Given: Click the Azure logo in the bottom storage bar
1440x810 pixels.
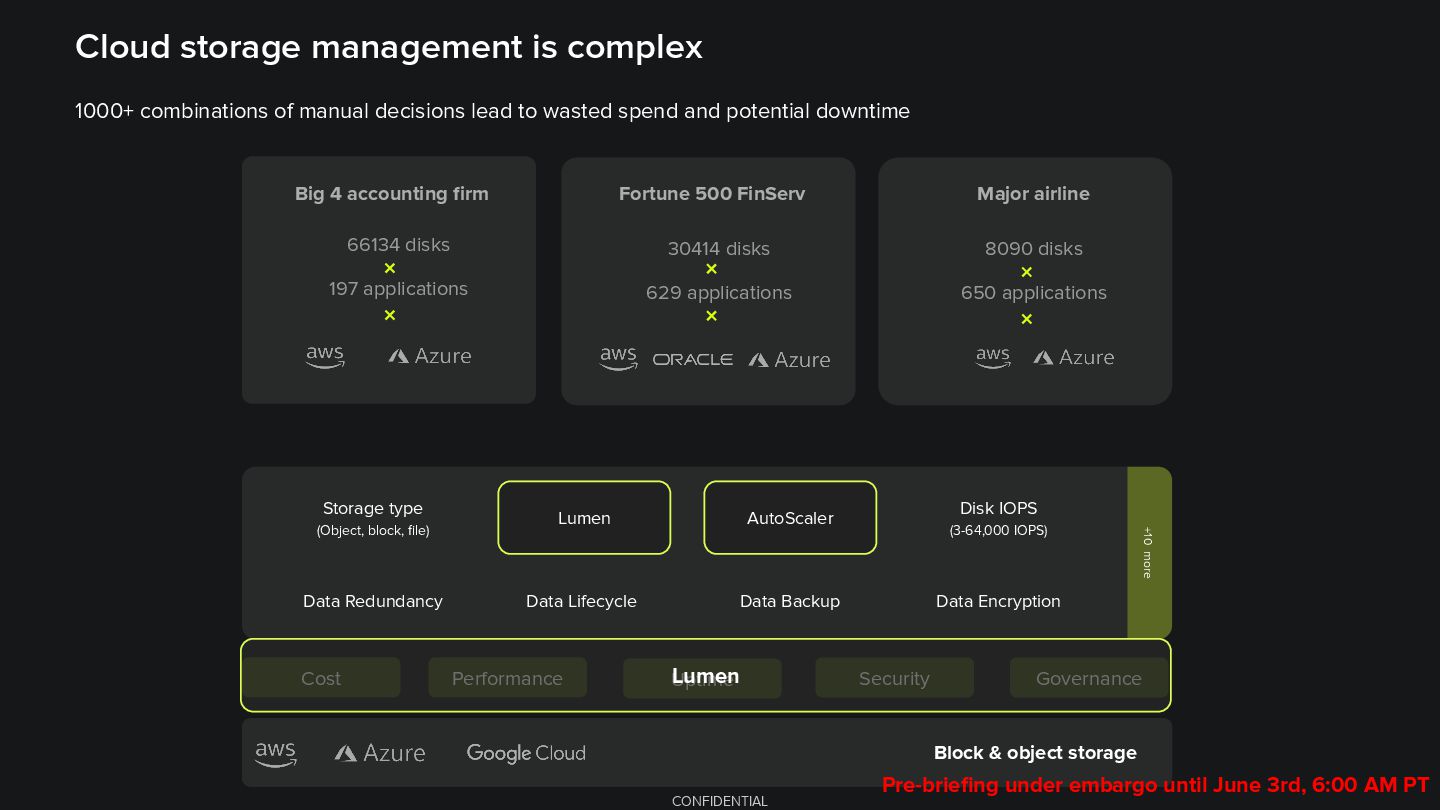Looking at the screenshot, I should point(380,753).
